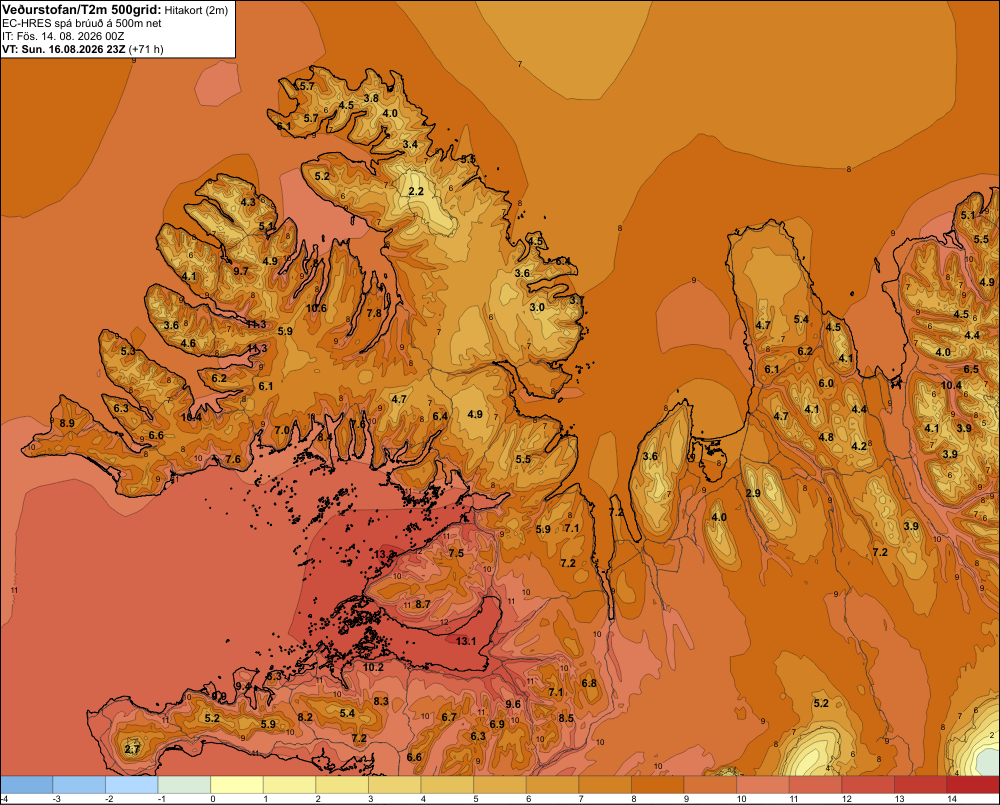Click the 10.2 temperature label
This screenshot has width=1000, height=805.
pyautogui.click(x=374, y=667)
